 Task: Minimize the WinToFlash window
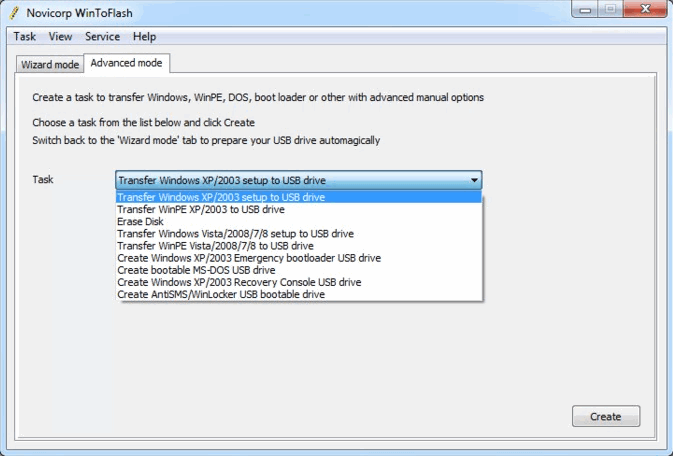point(584,10)
